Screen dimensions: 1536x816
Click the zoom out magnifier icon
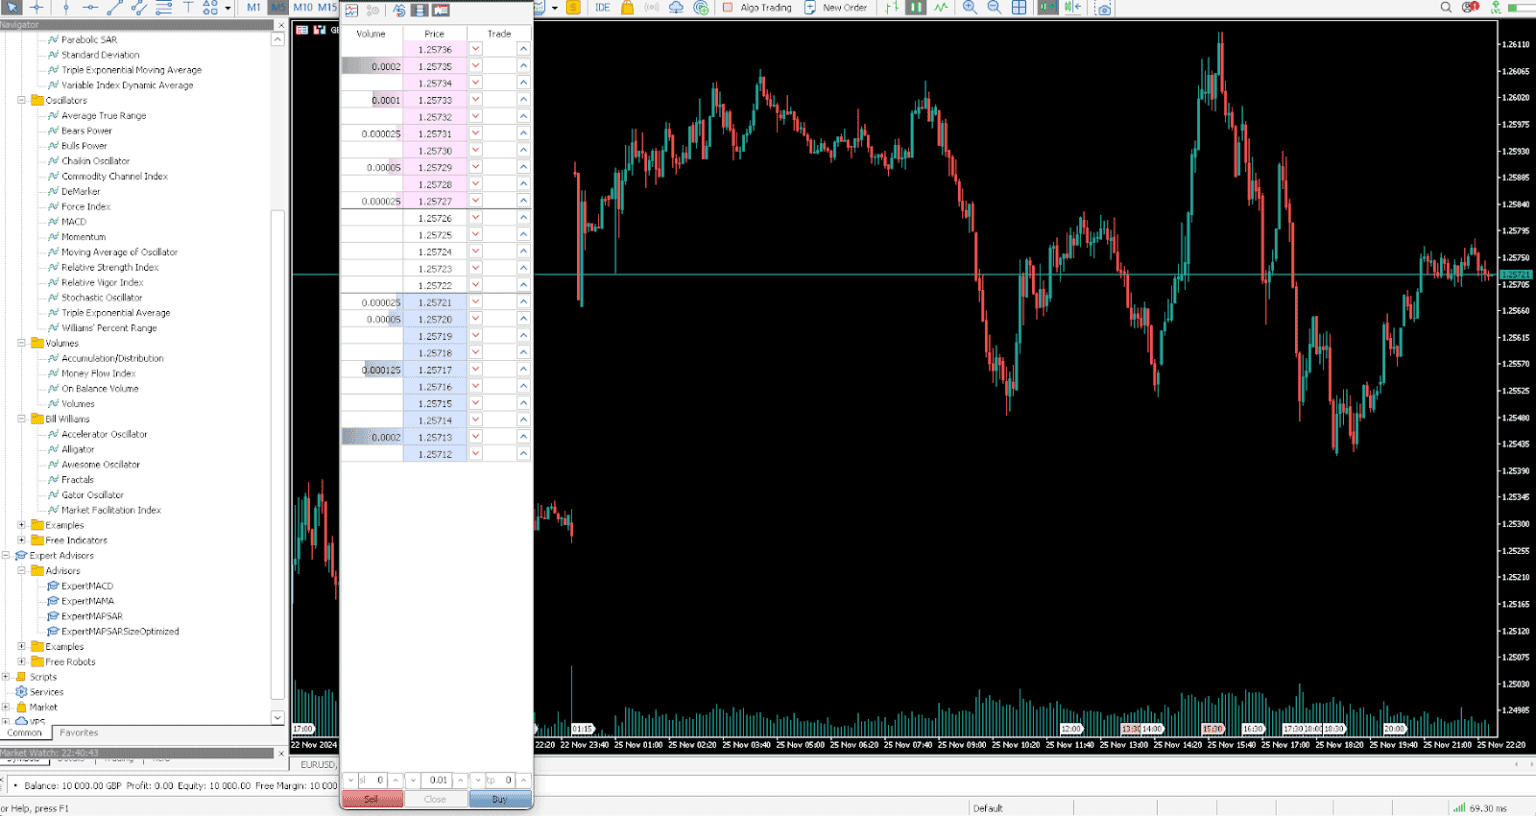point(994,7)
